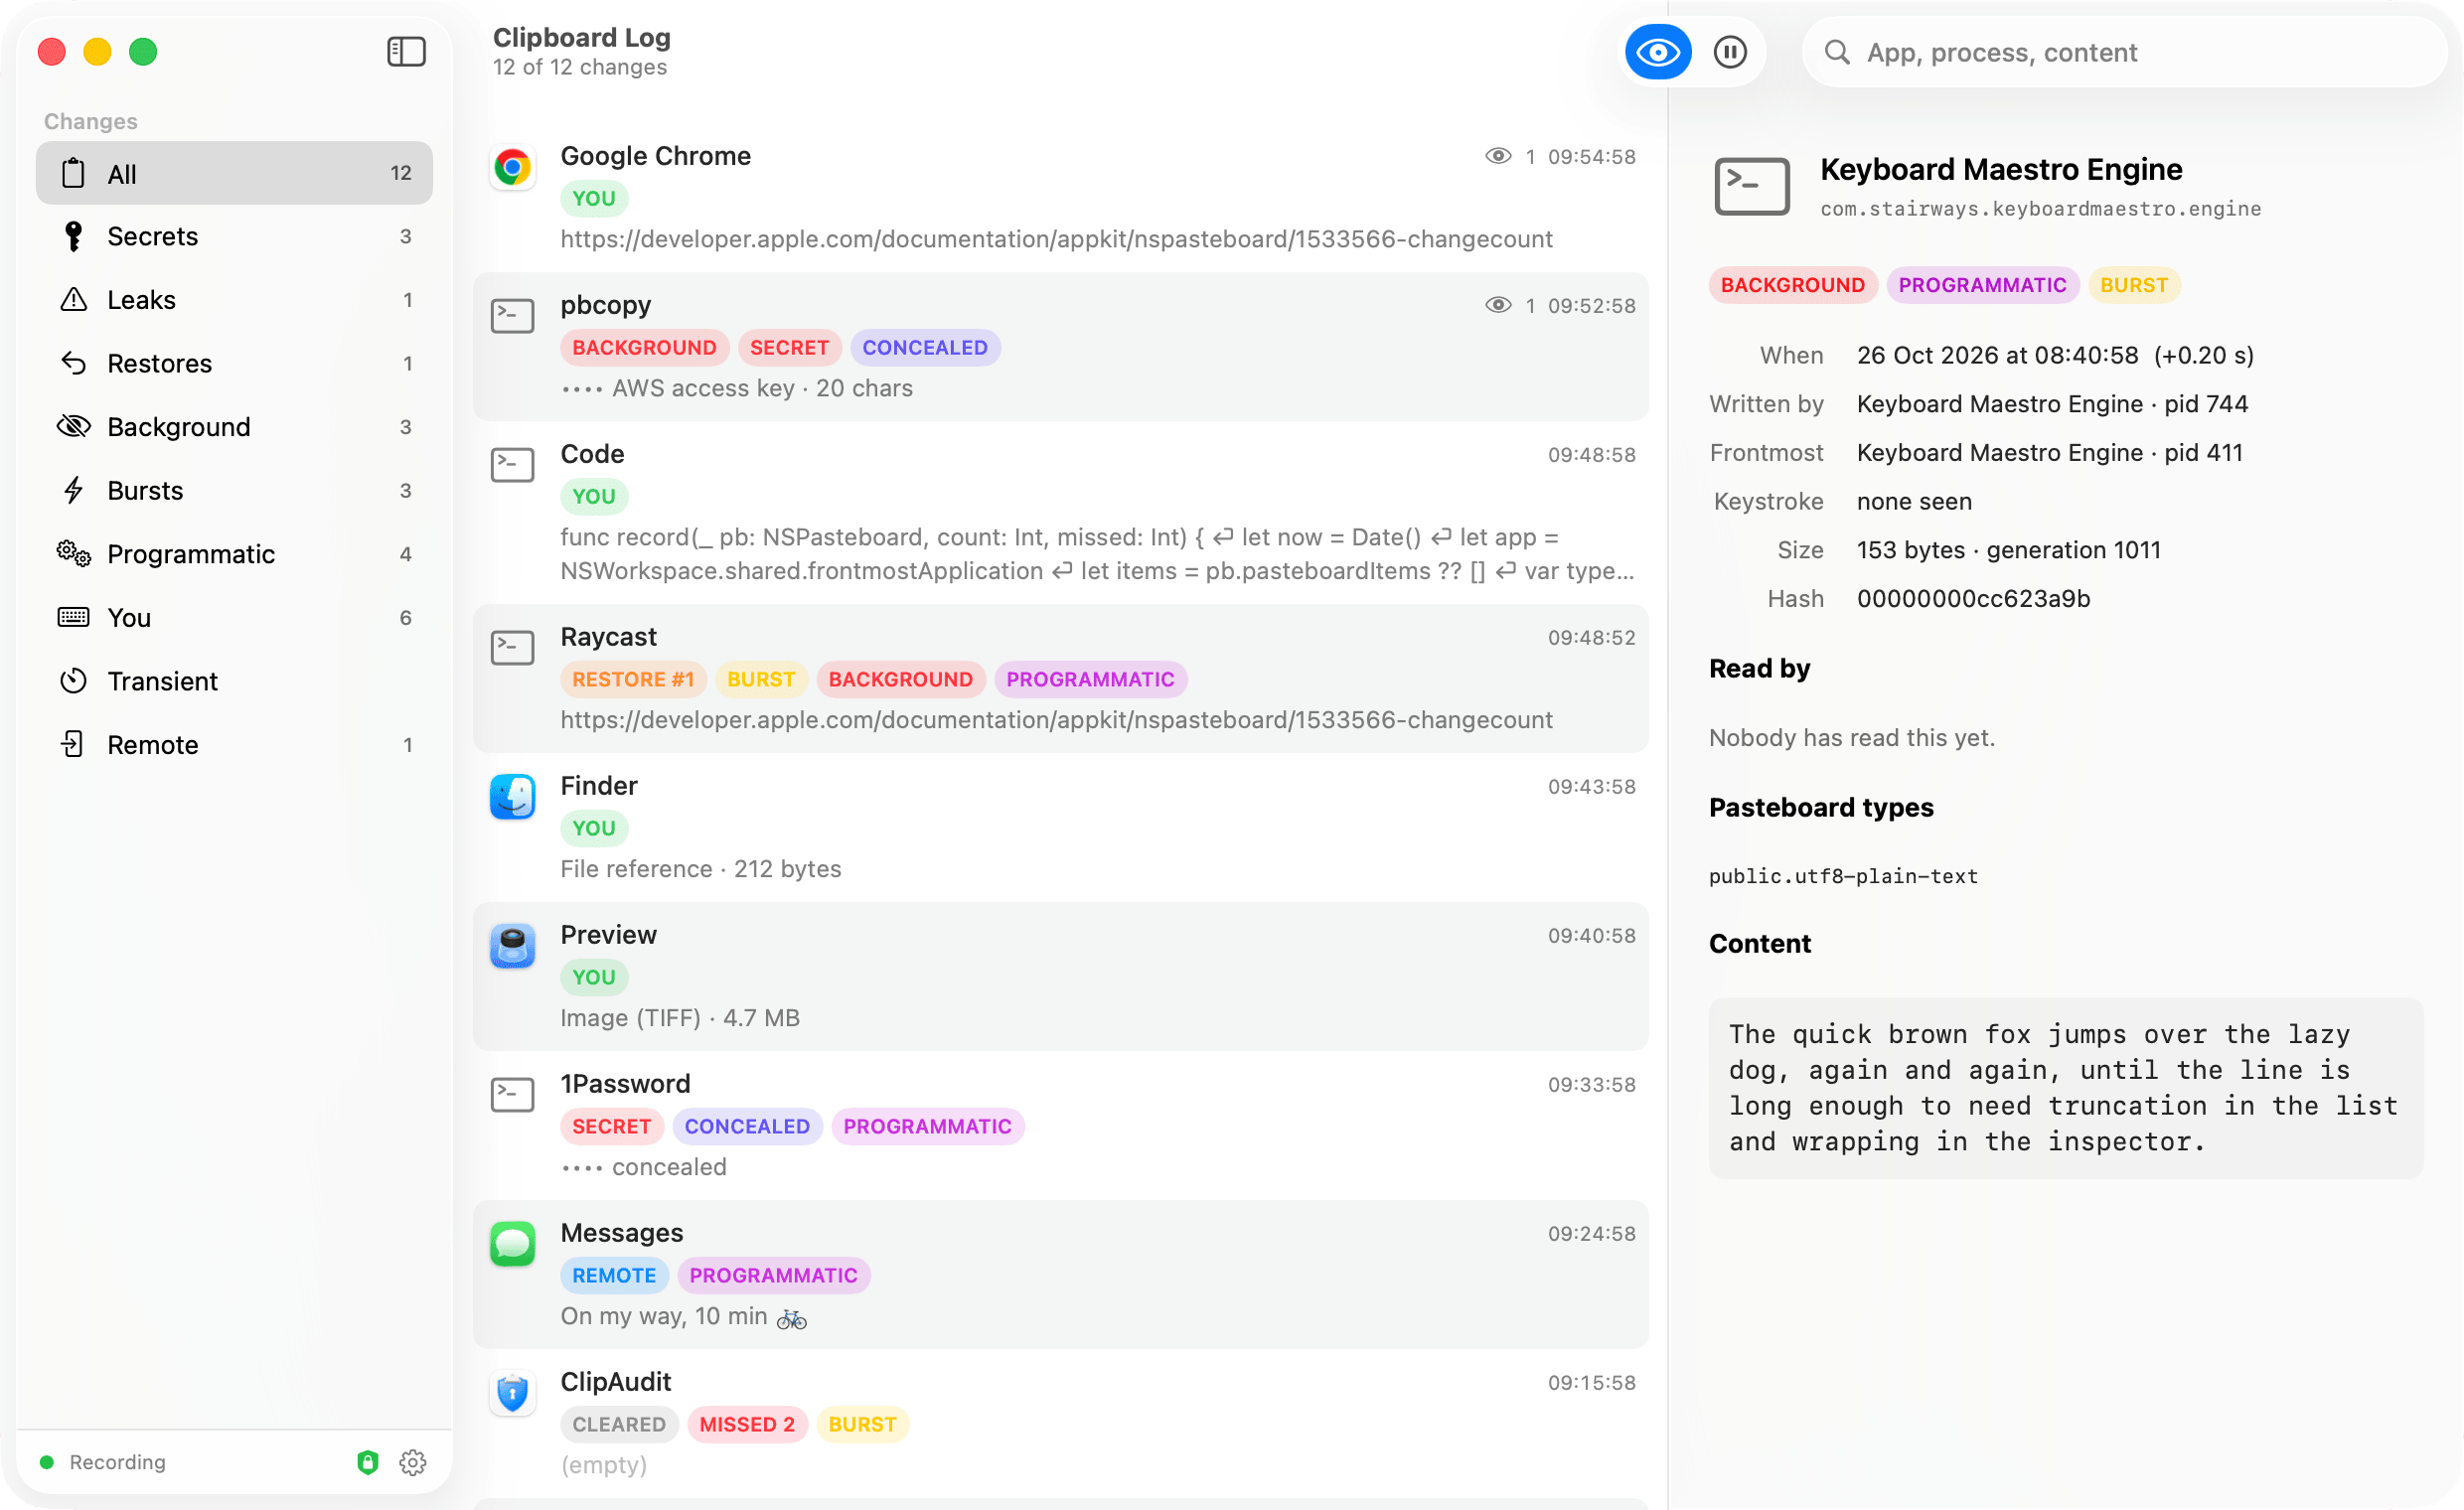Click the Finder app icon
Screen dimensions: 2464x1510
(x=512, y=797)
